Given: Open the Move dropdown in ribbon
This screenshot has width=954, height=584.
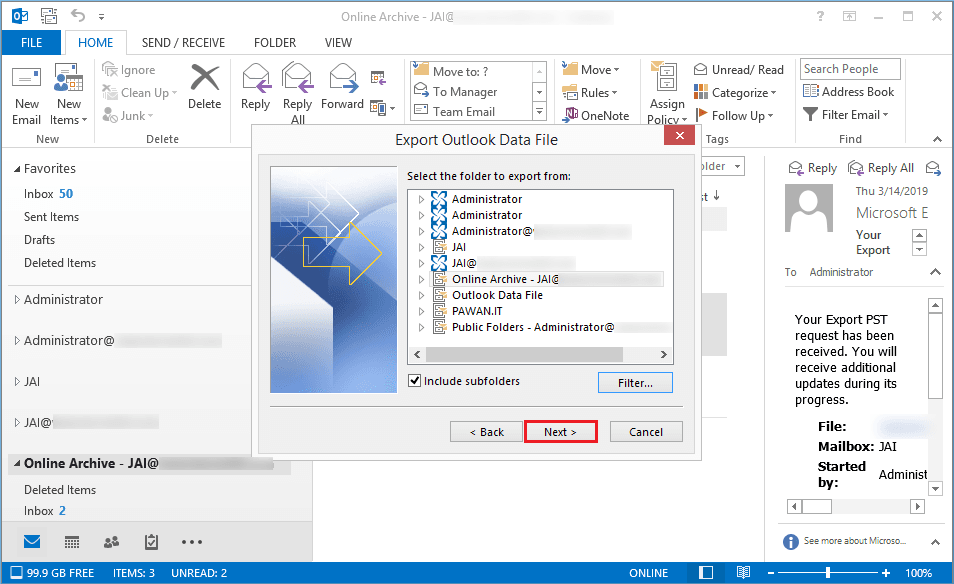Looking at the screenshot, I should pos(590,69).
